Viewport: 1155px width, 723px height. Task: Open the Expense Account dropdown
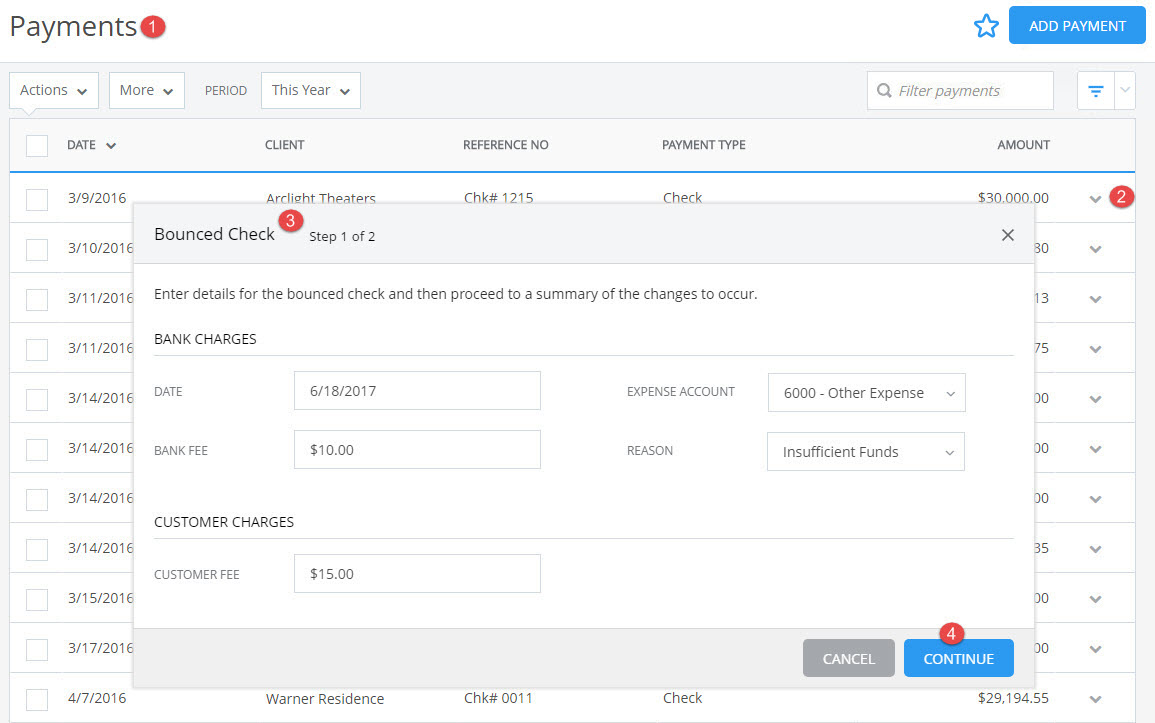(x=866, y=392)
